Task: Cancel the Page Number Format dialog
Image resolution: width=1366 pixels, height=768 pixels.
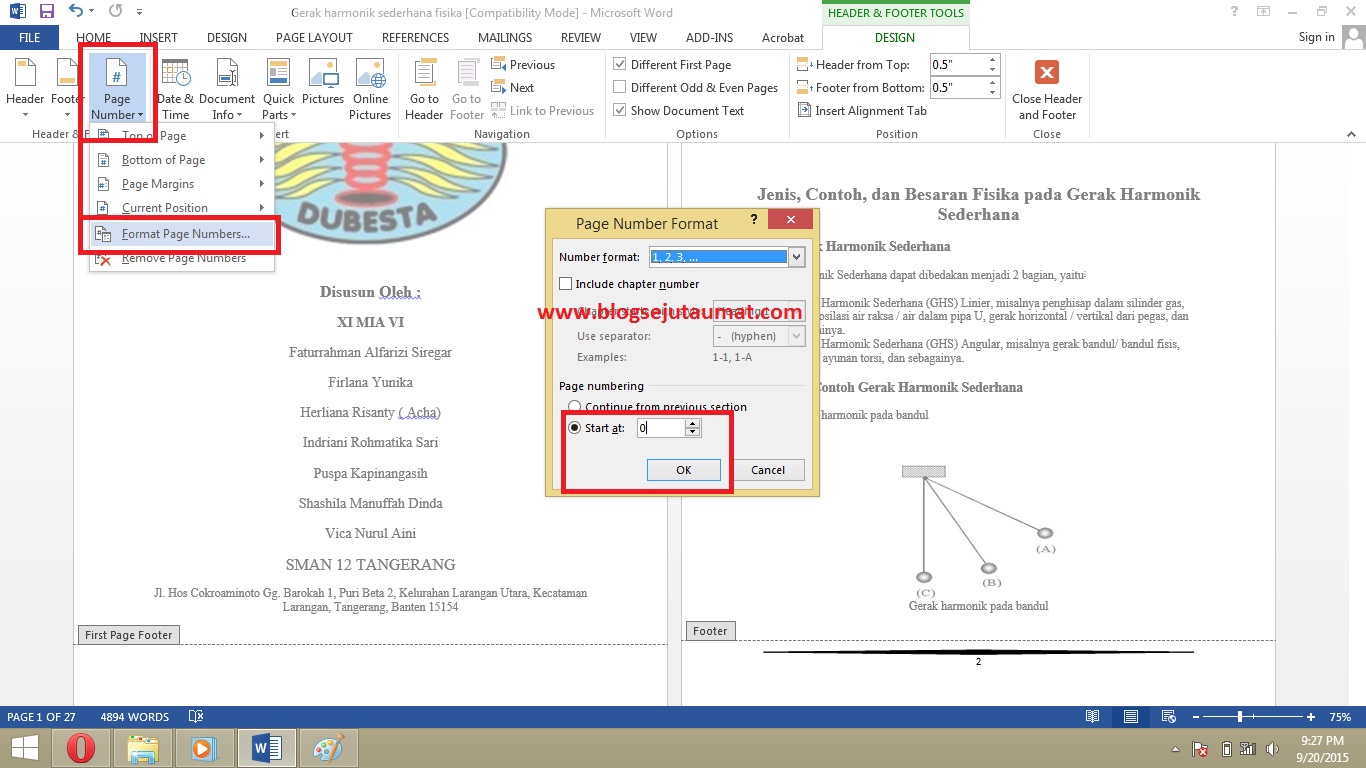Action: (x=768, y=470)
